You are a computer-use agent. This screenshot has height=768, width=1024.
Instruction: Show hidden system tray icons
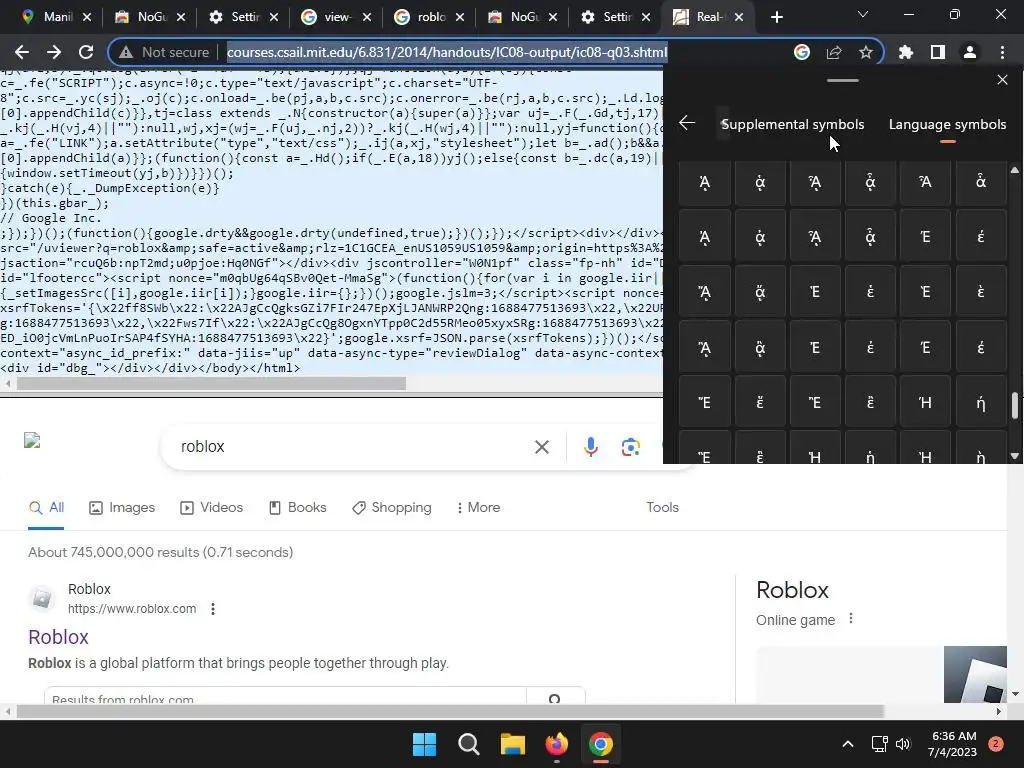(848, 744)
